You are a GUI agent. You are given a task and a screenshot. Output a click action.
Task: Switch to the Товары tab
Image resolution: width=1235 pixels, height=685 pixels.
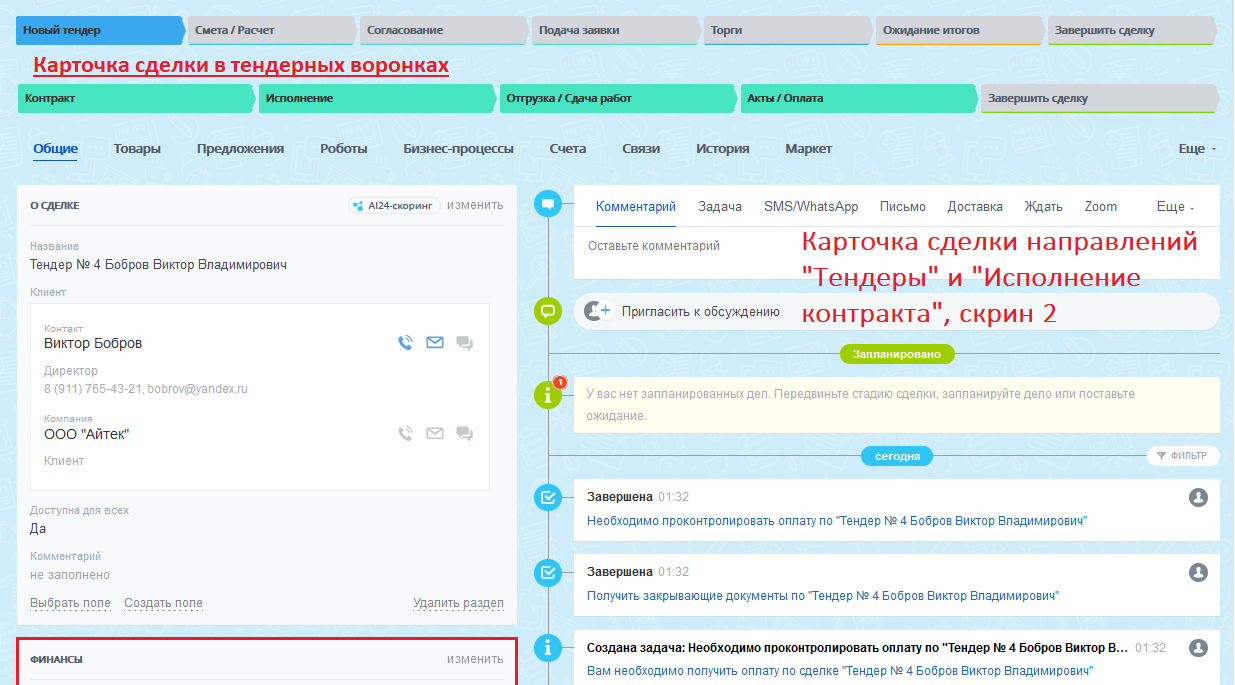[x=137, y=149]
